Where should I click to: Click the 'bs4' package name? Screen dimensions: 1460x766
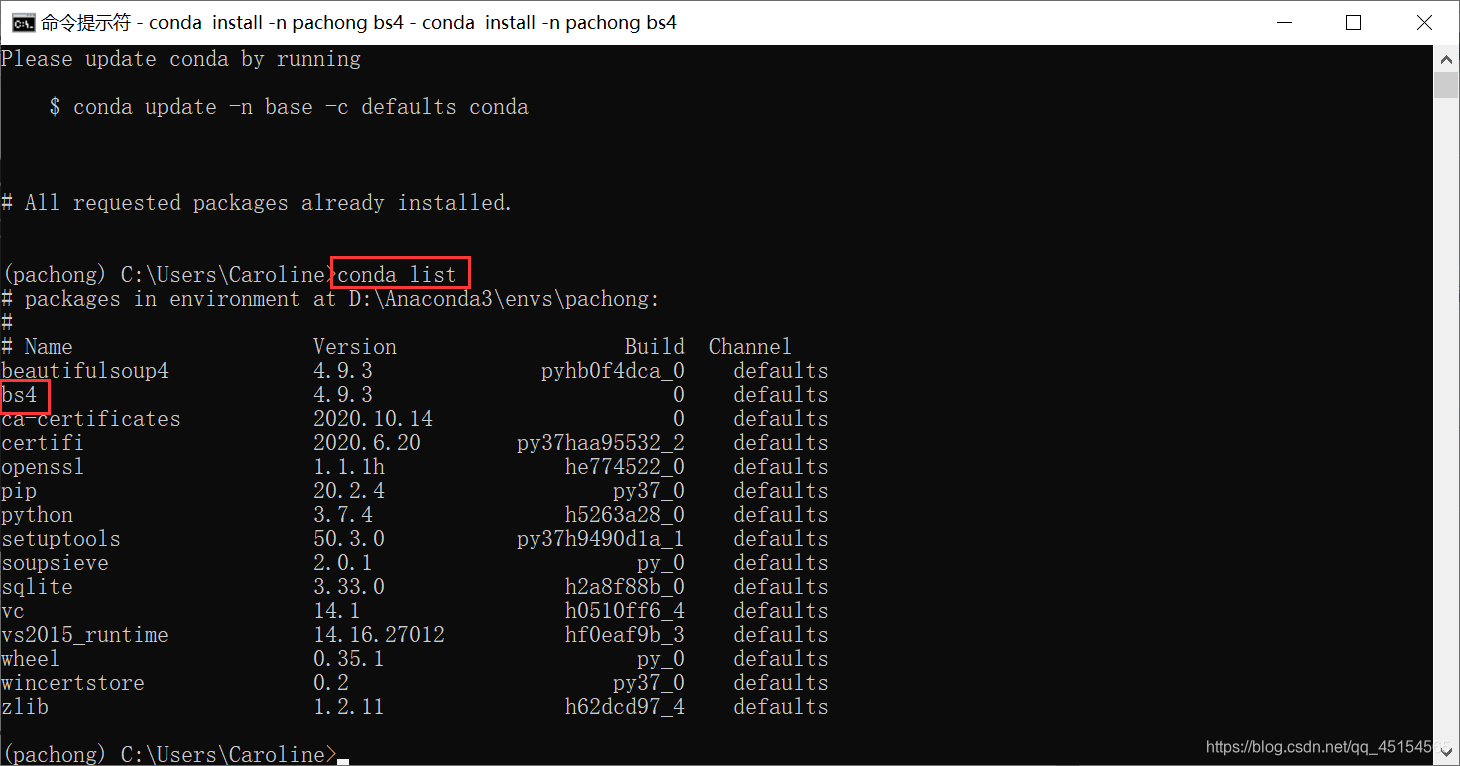click(19, 395)
